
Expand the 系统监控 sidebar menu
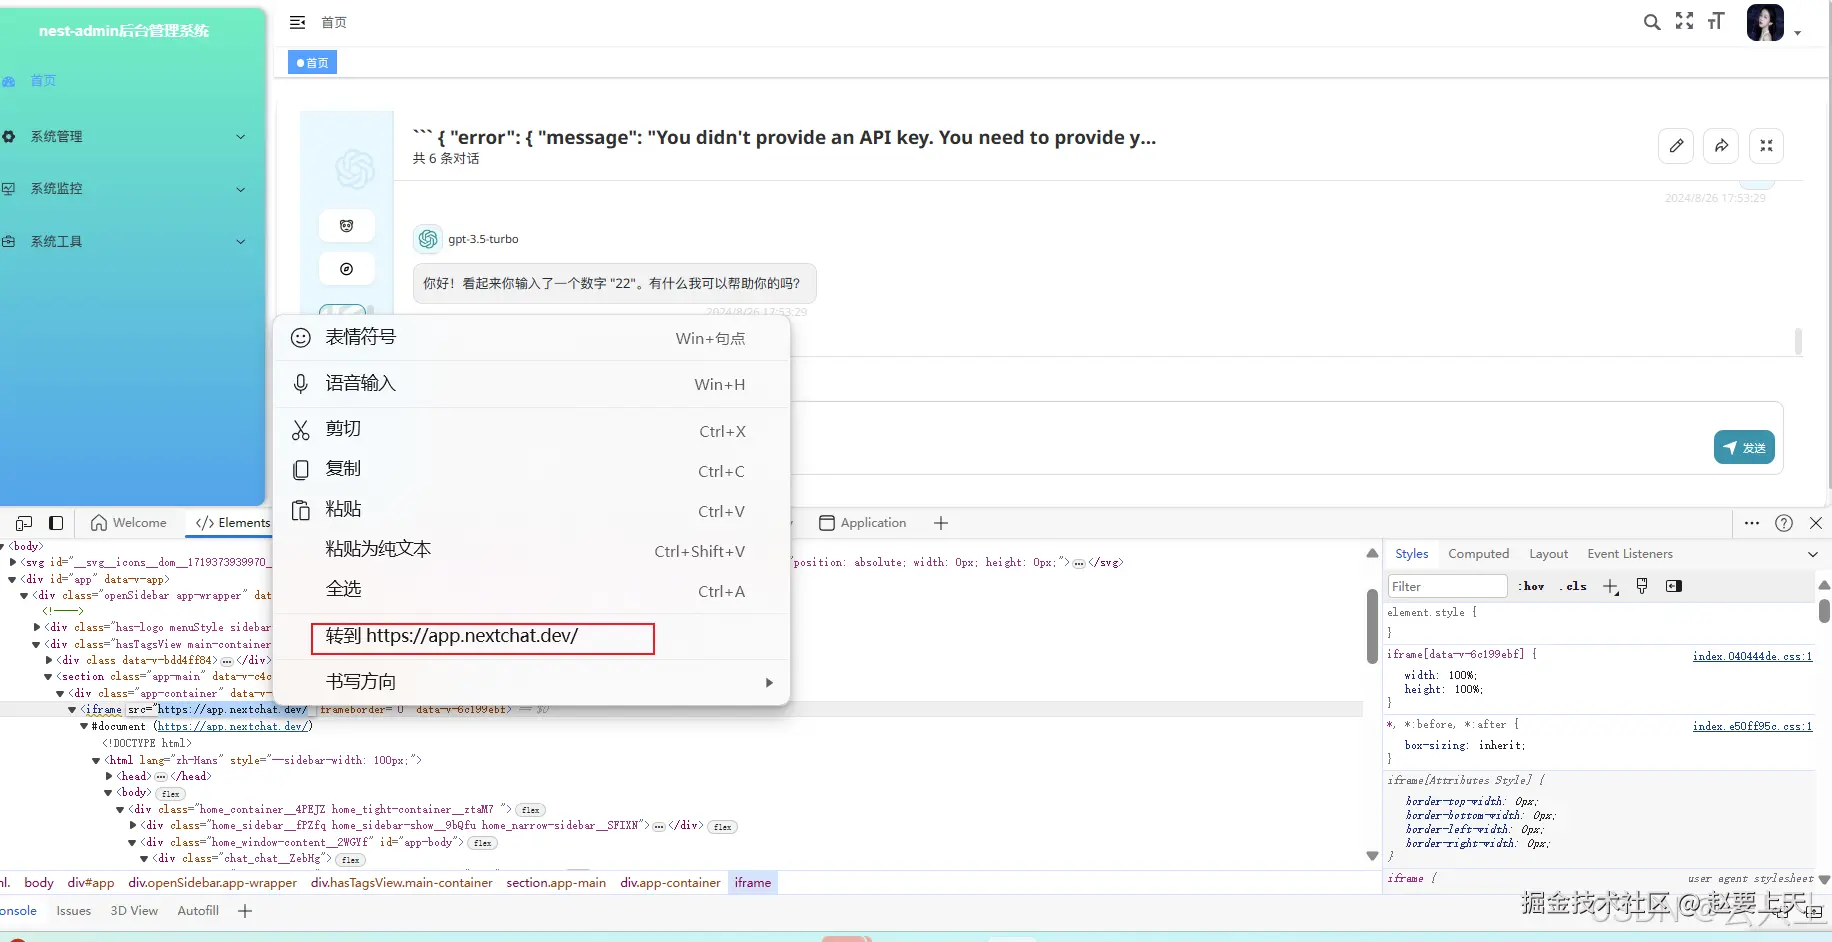point(124,189)
